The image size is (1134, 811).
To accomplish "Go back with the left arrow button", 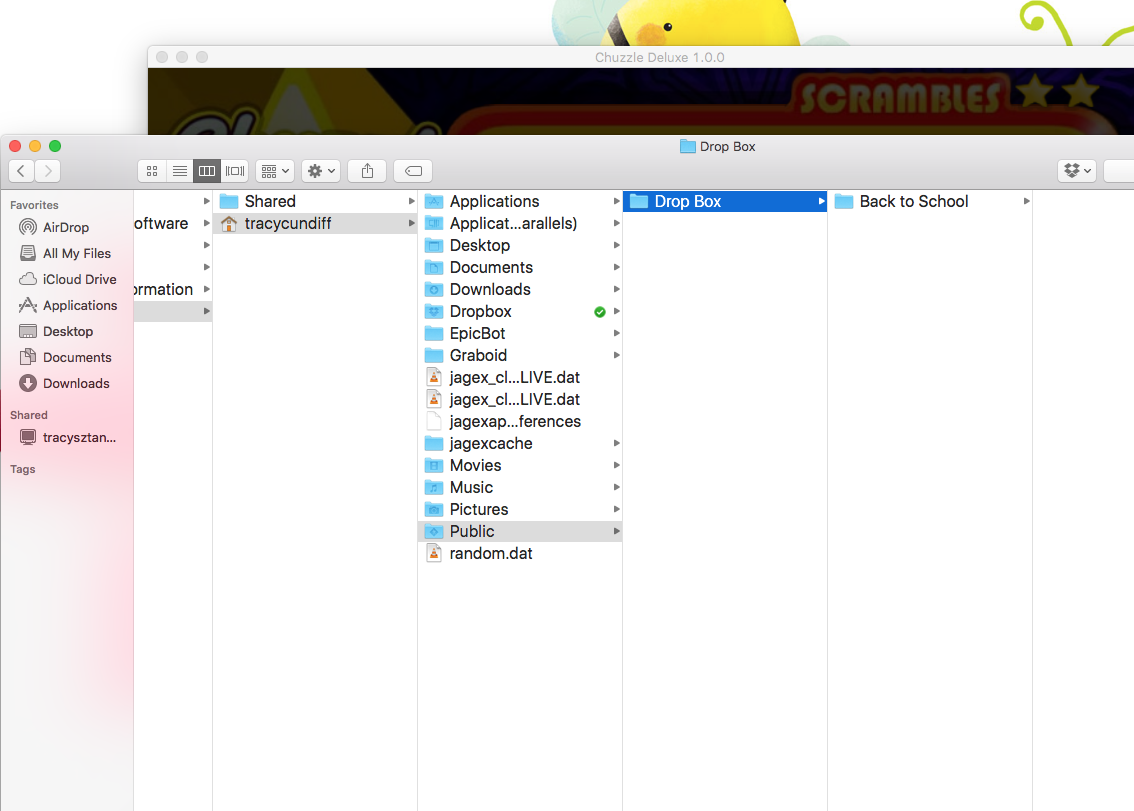I will [x=21, y=171].
